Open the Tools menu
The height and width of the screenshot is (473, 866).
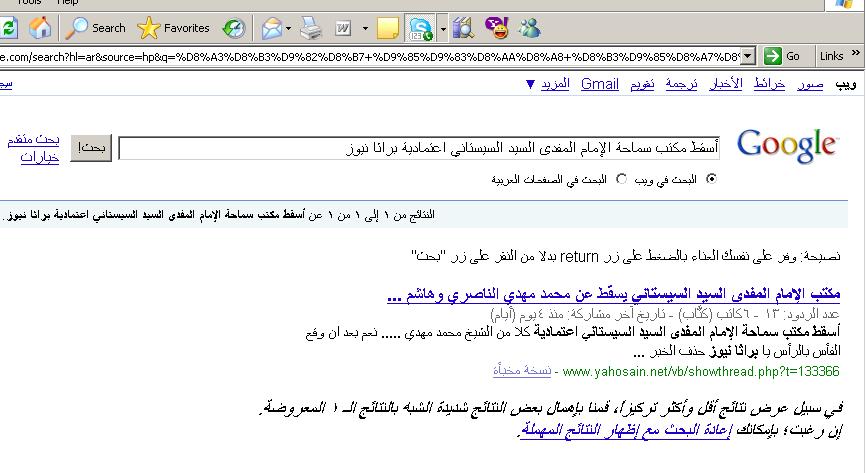[29, 3]
